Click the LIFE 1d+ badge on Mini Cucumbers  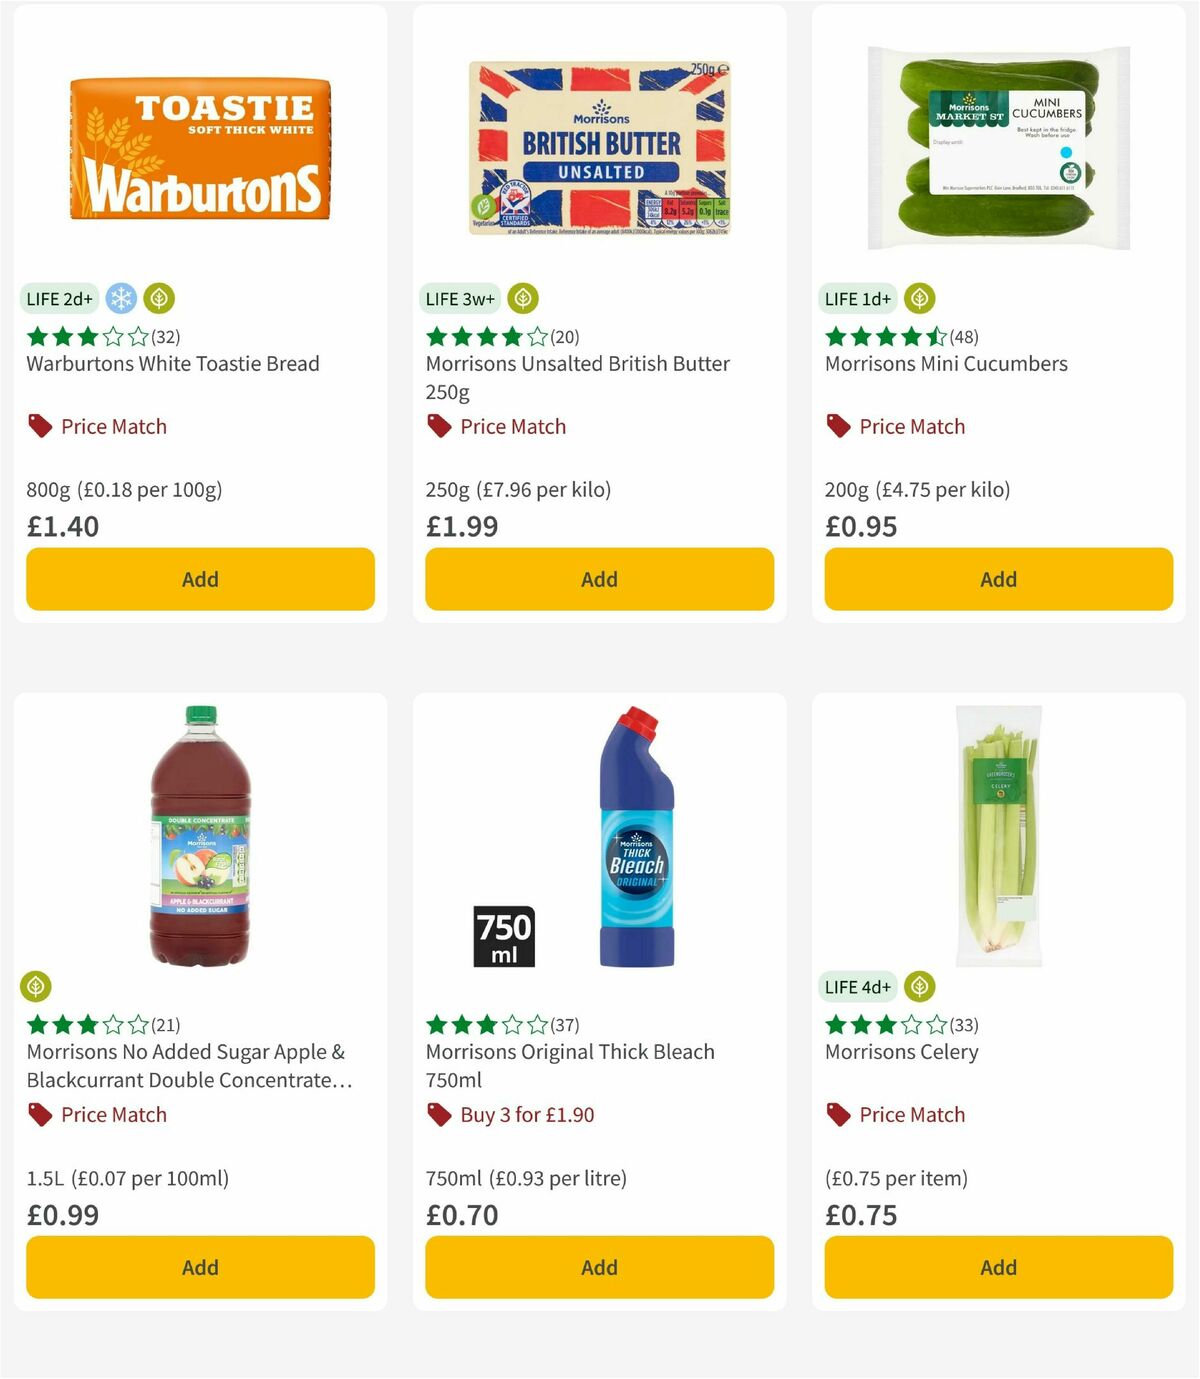tap(857, 298)
